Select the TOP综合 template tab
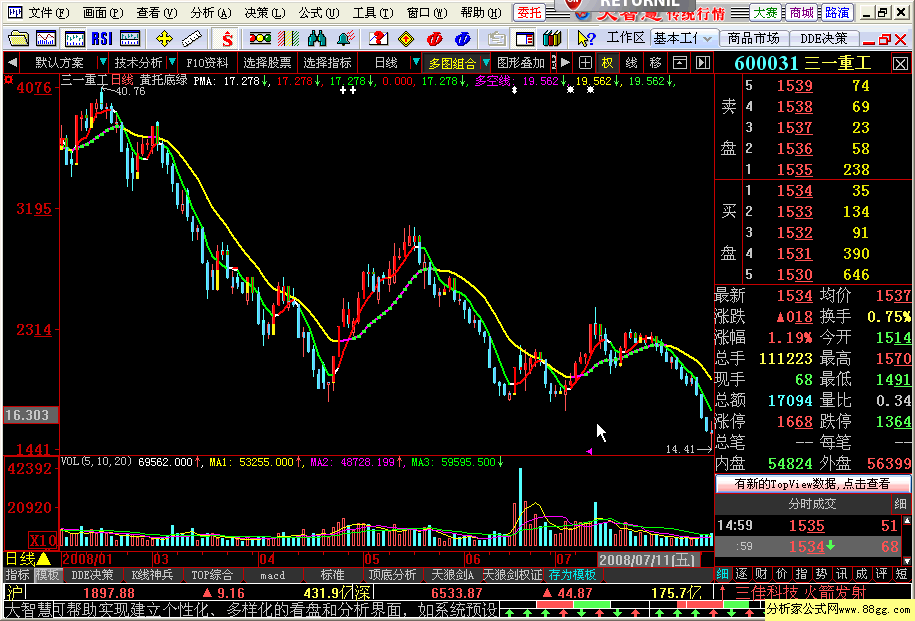Screen dimensions: 915x621 212,575
